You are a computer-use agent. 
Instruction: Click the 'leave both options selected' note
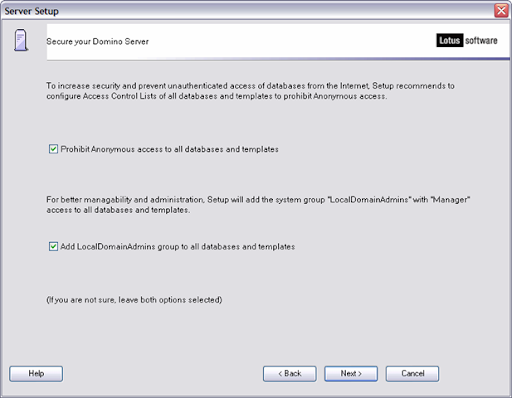(x=134, y=300)
